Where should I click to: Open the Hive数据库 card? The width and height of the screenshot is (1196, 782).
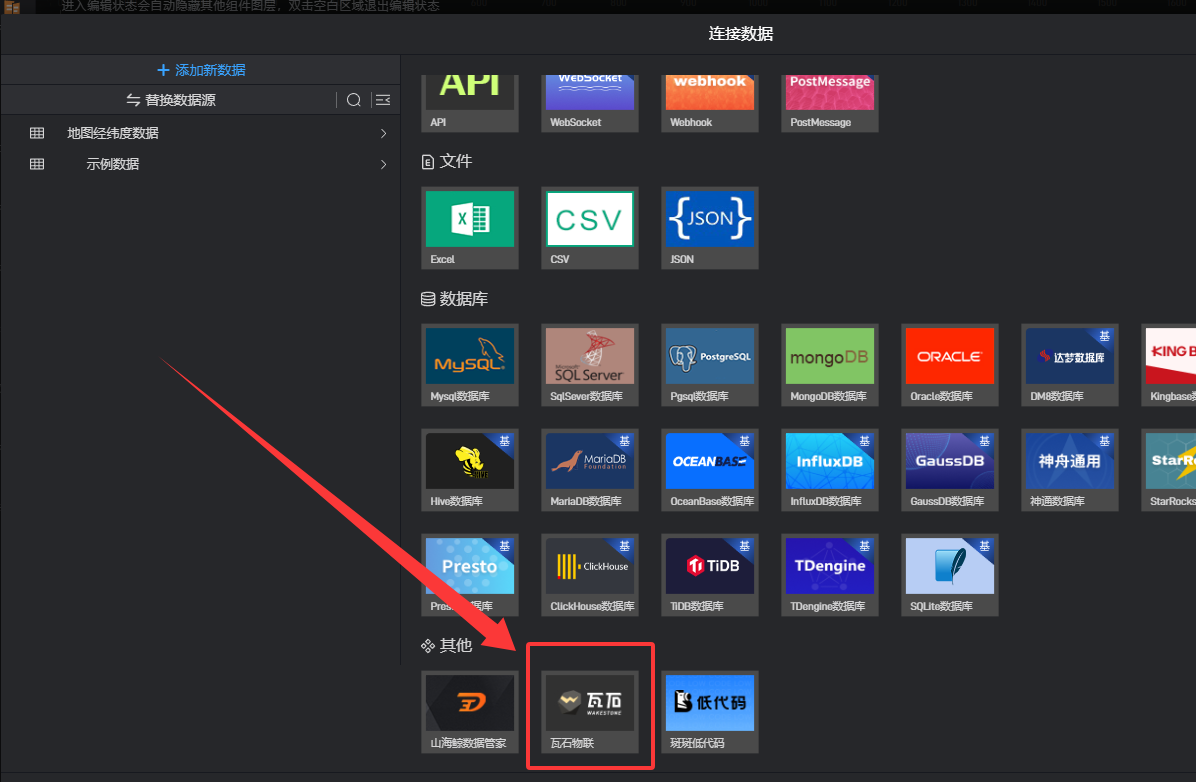(469, 470)
